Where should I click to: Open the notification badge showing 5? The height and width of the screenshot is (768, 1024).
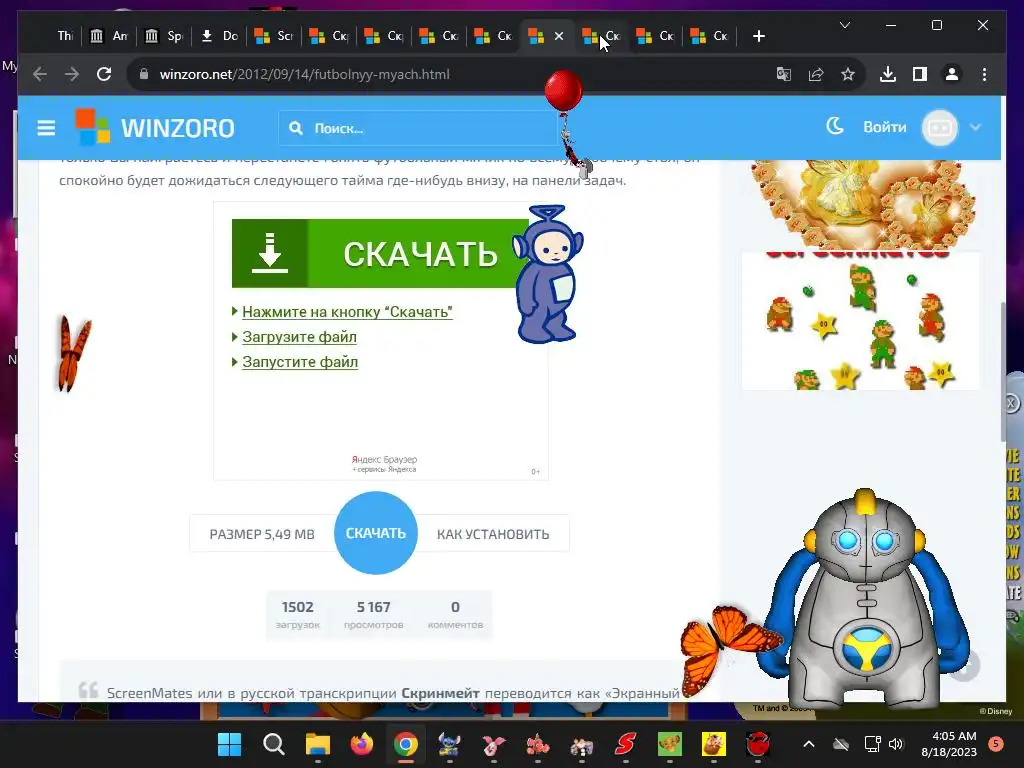[x=996, y=744]
